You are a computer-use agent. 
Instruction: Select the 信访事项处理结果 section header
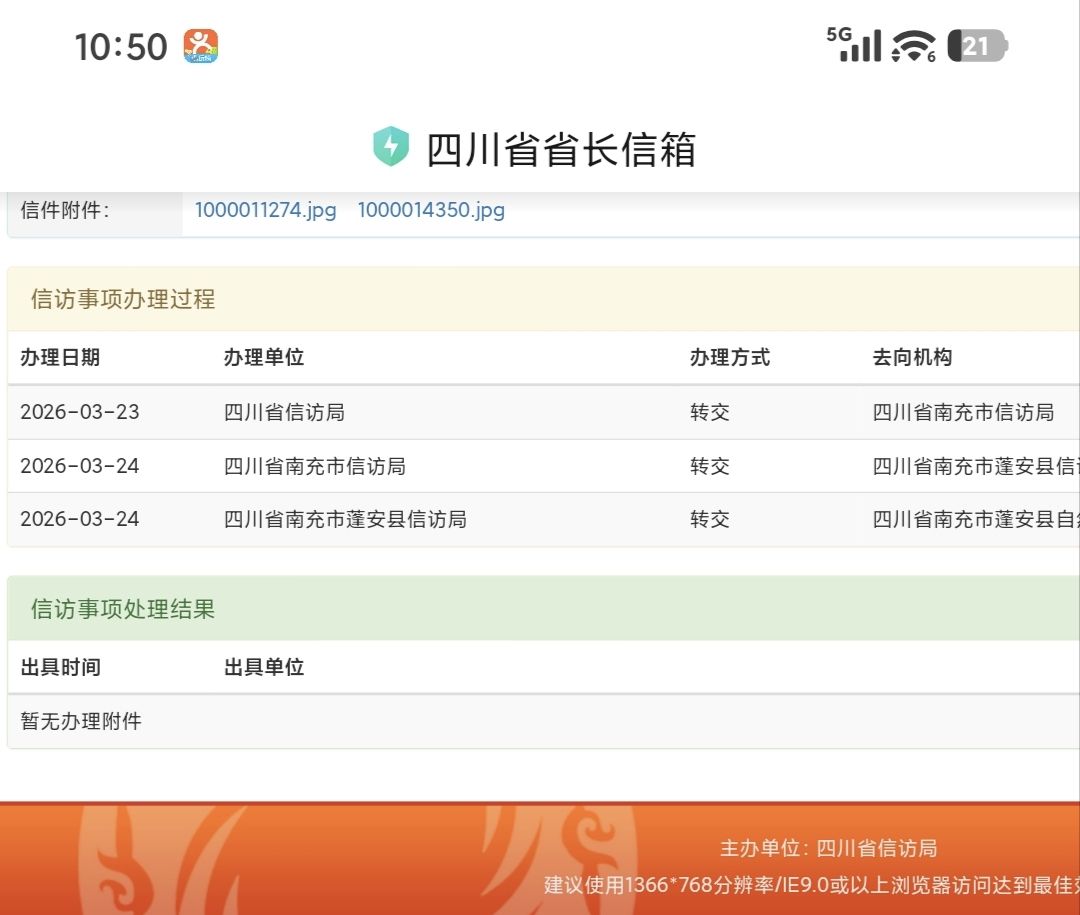(x=123, y=609)
